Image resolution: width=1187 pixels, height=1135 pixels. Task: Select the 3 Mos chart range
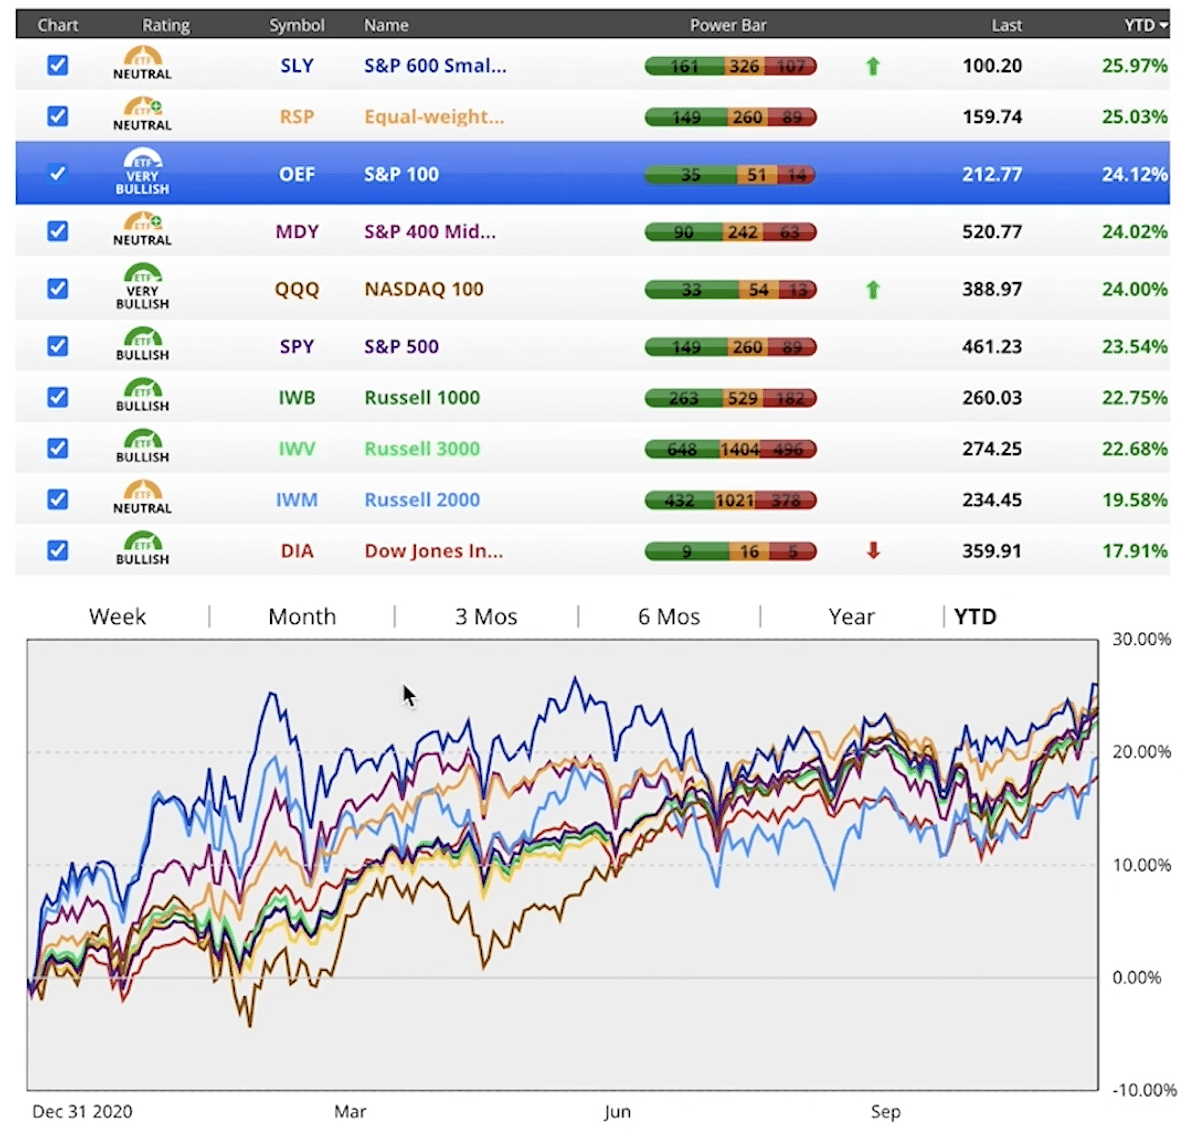tap(486, 616)
